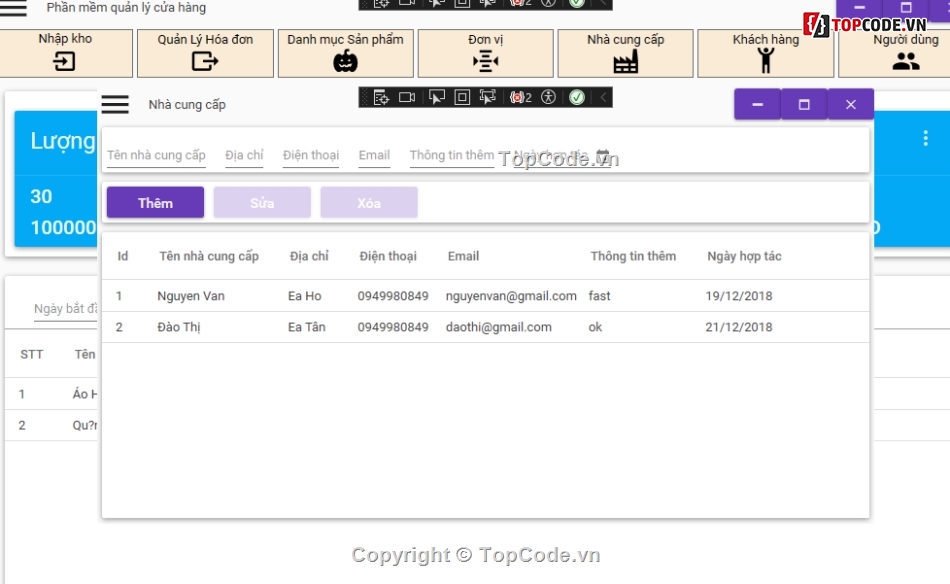Click the Xóa button

coord(369,203)
